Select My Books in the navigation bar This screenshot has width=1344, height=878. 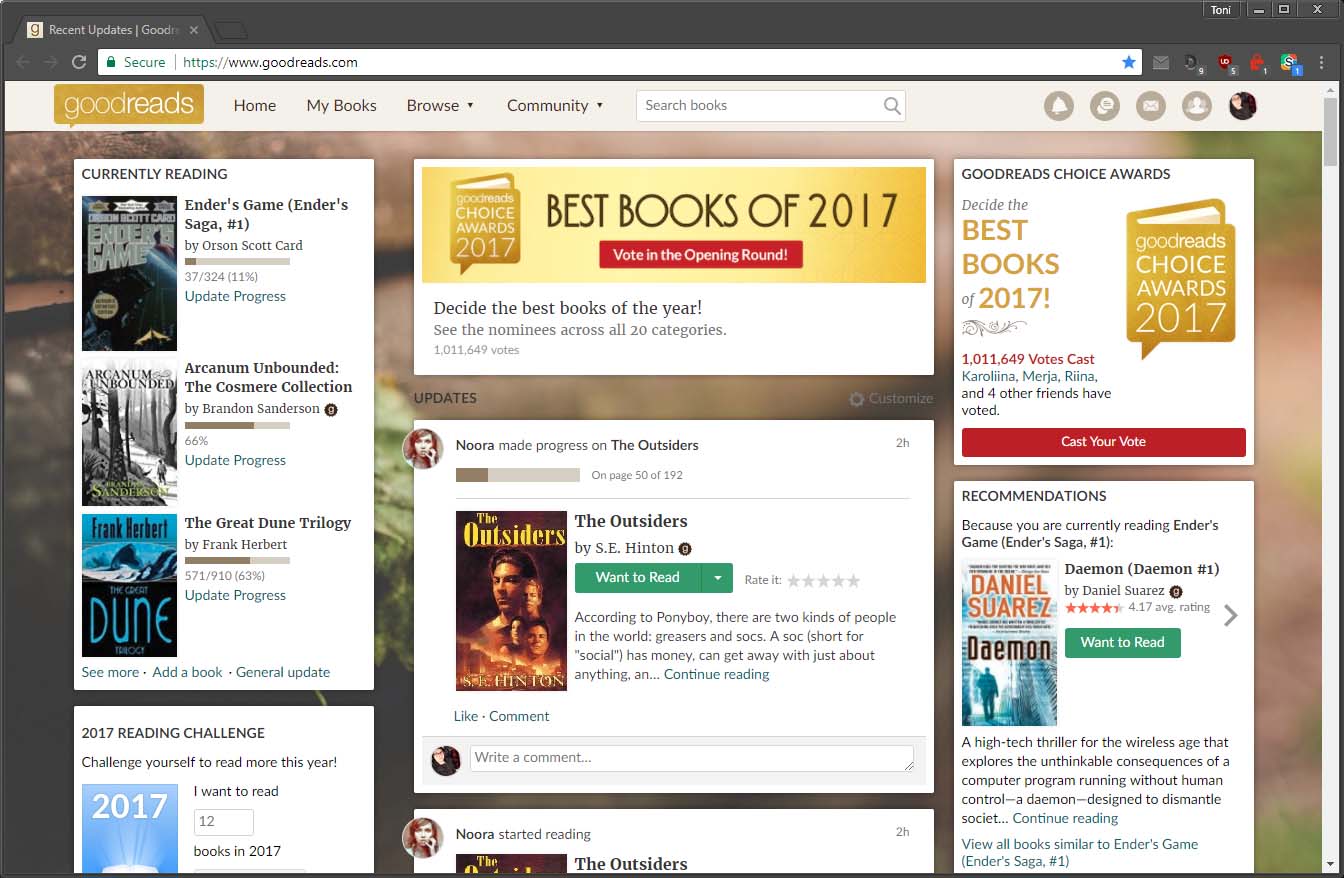341,105
